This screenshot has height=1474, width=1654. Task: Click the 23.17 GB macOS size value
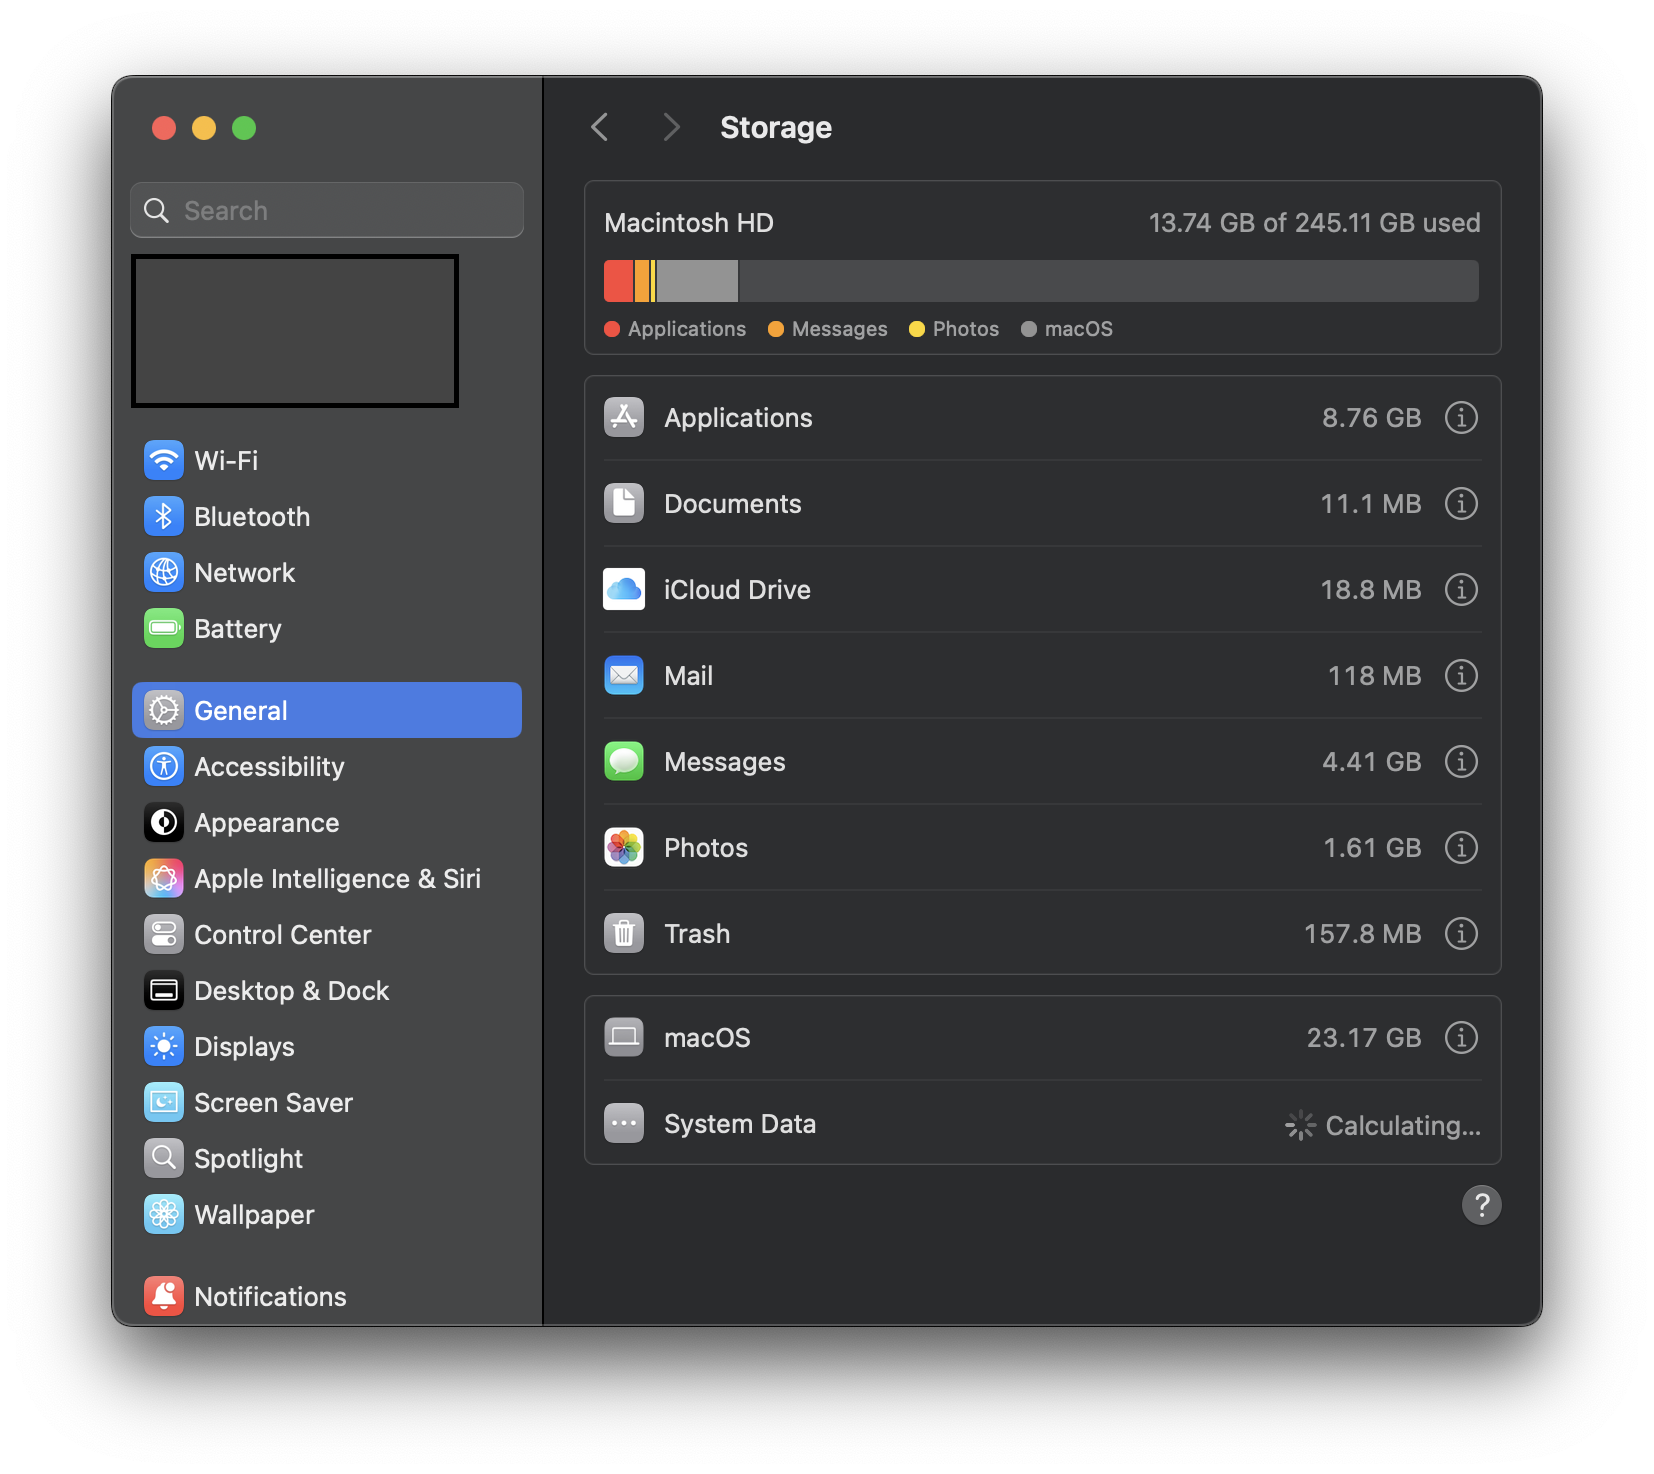(1363, 1038)
